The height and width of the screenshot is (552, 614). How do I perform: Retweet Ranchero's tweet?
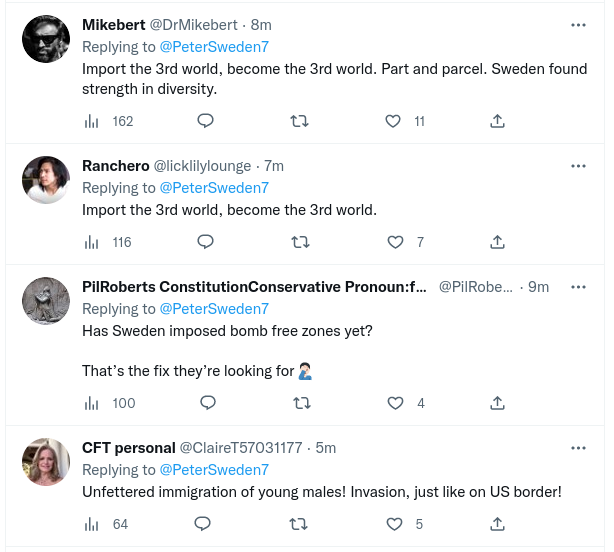tap(298, 242)
